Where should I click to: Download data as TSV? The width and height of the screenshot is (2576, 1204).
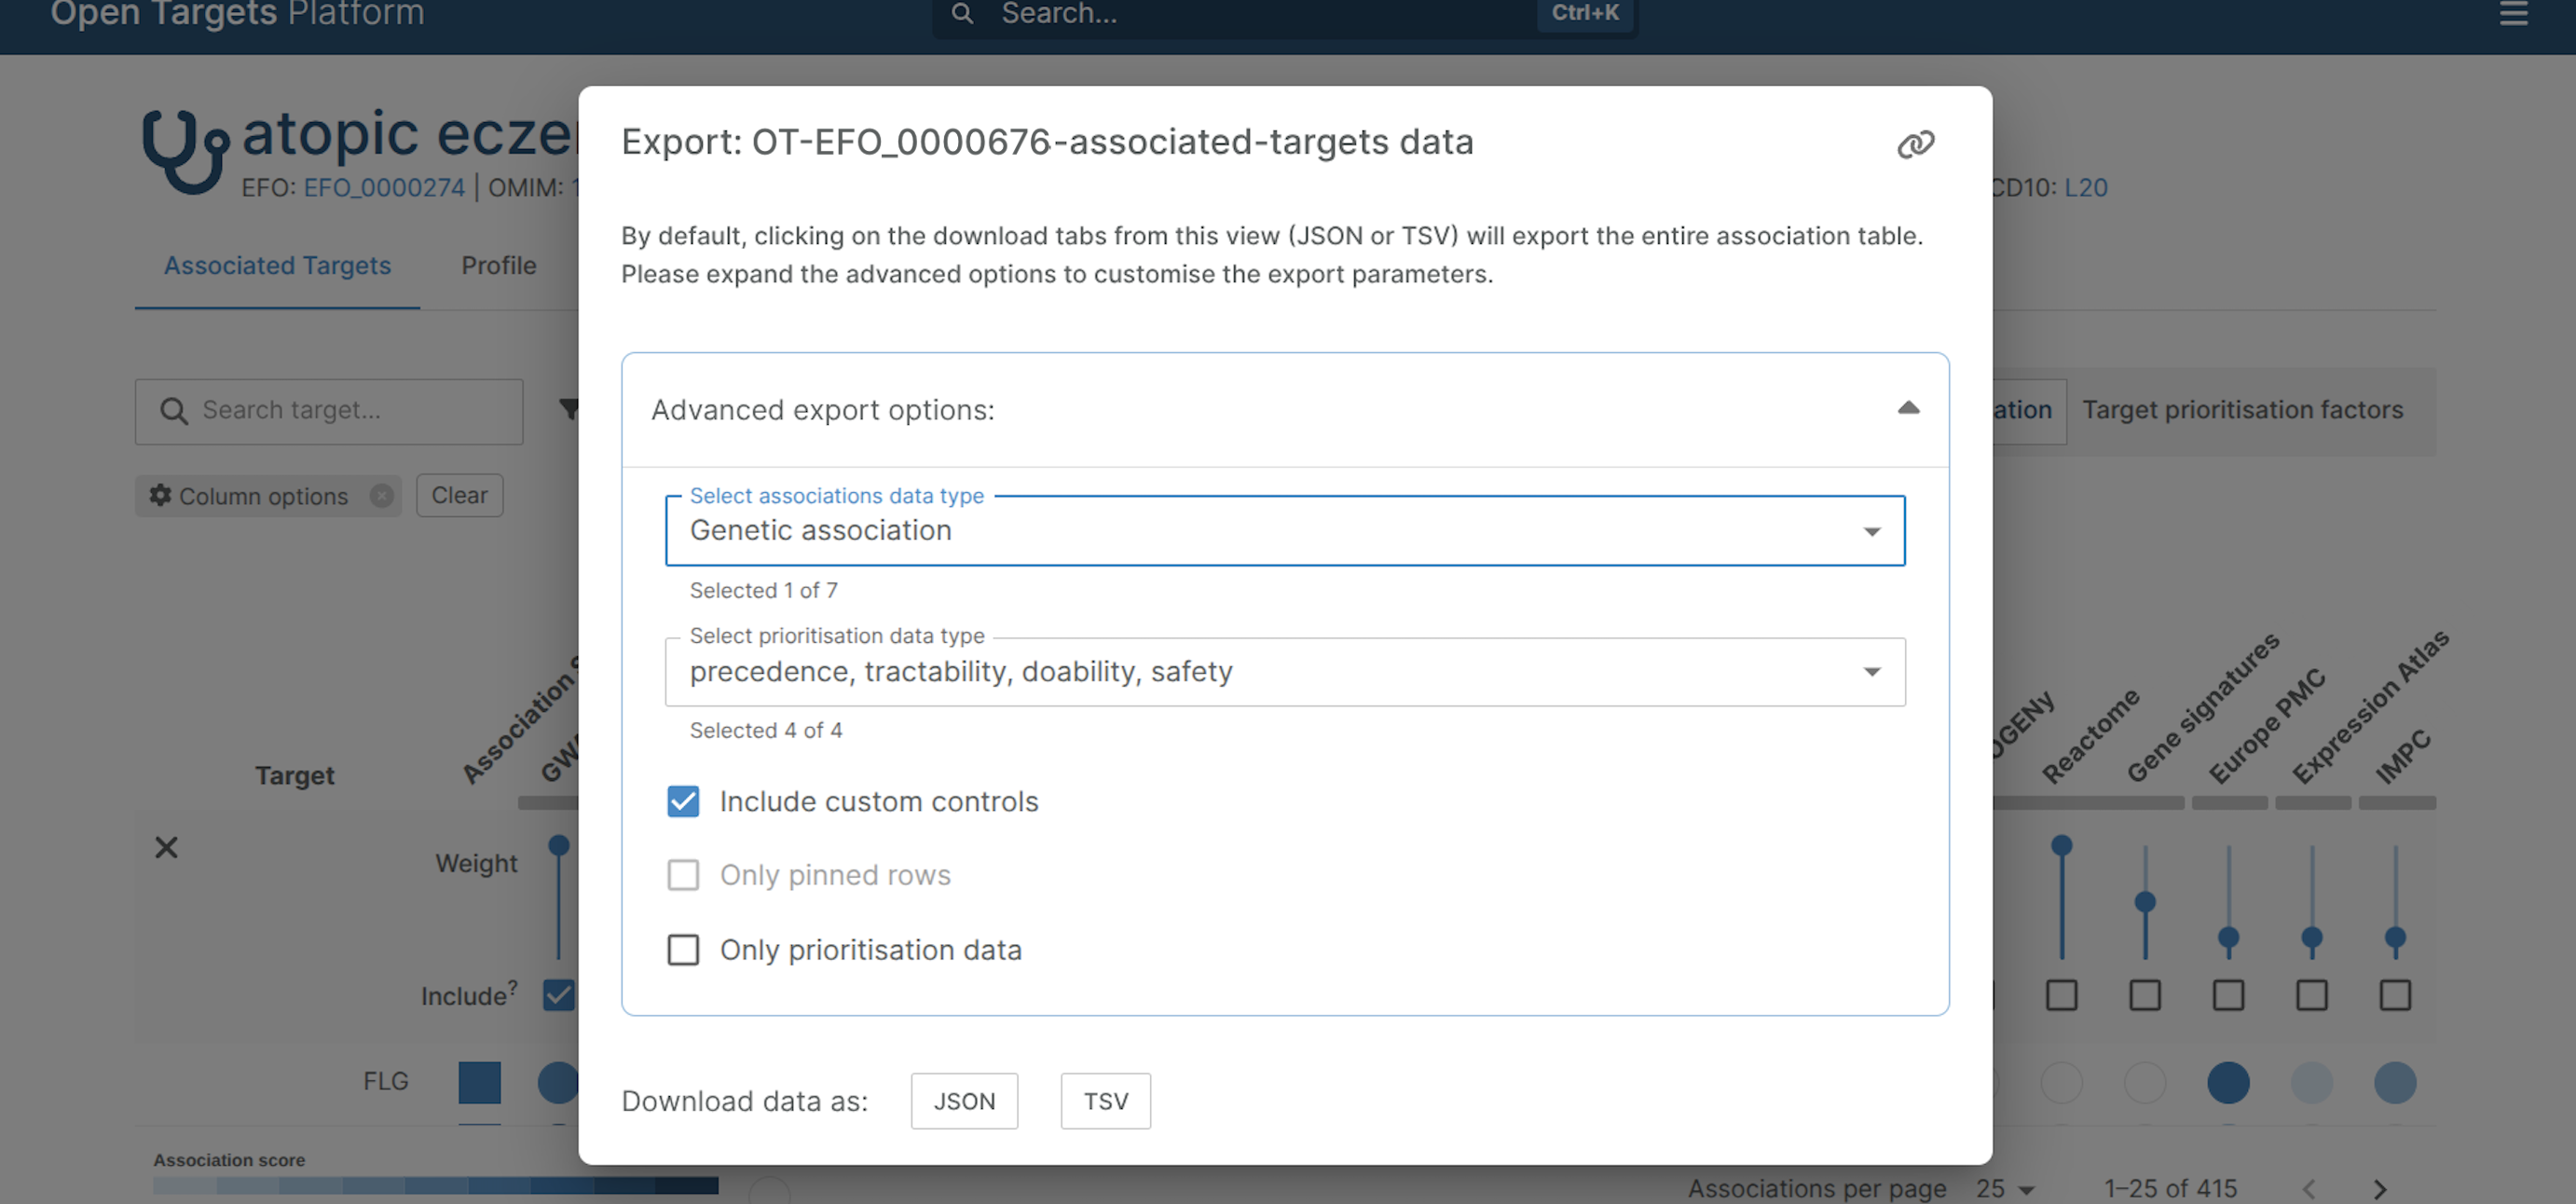[1105, 1101]
